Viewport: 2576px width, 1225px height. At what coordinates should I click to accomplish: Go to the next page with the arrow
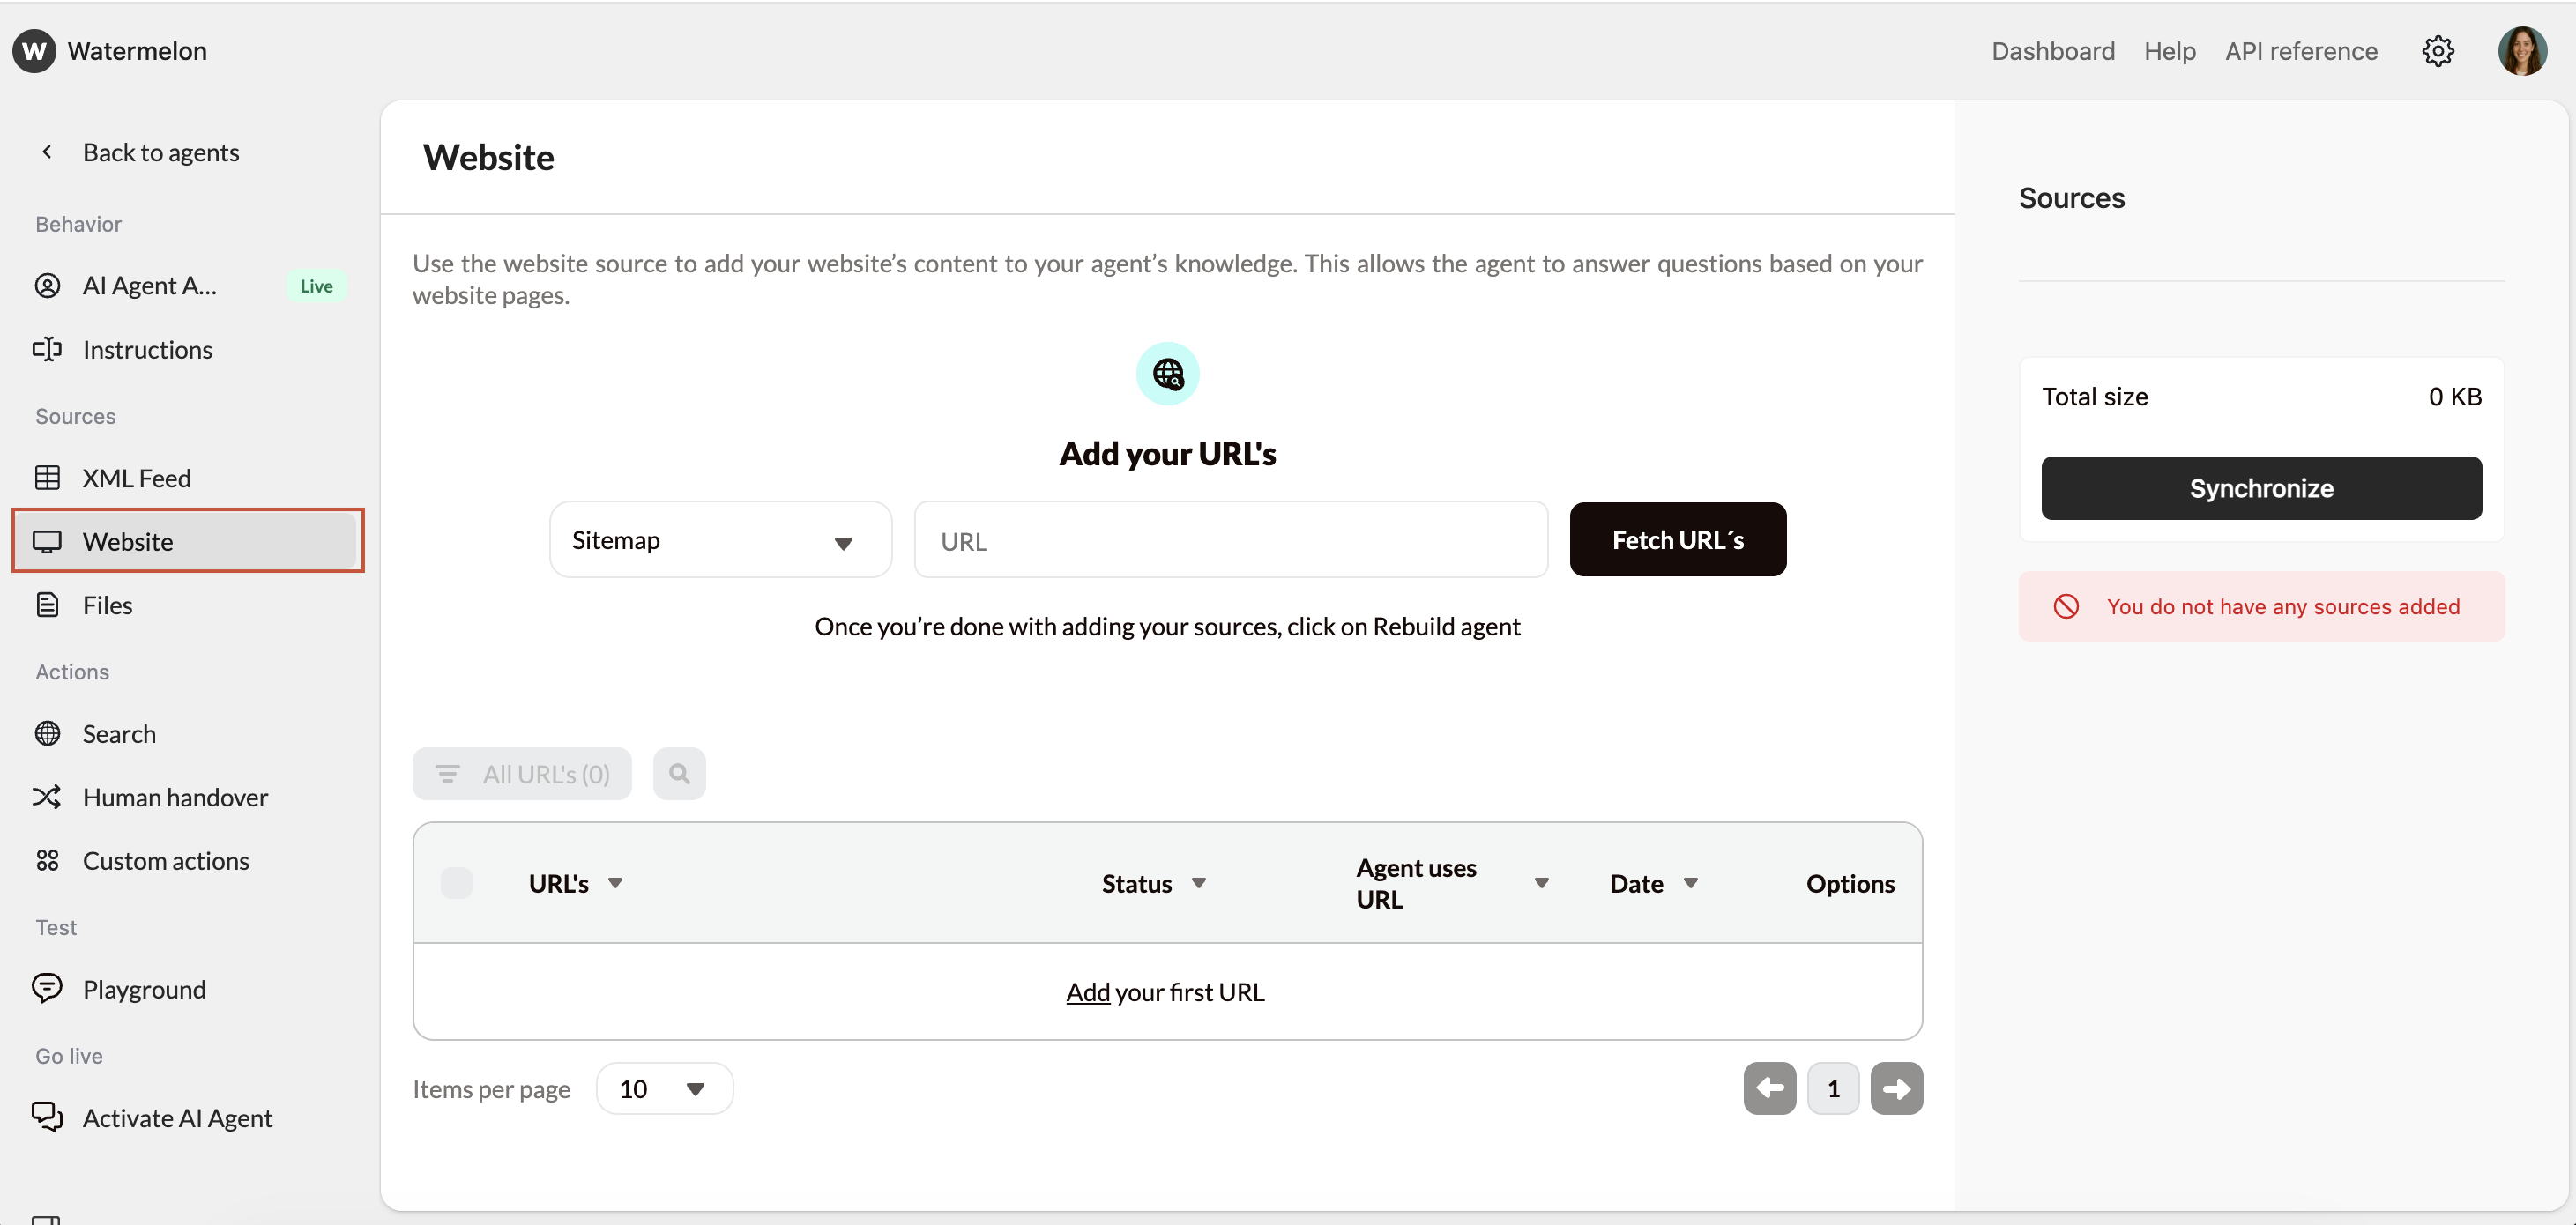pos(1897,1088)
